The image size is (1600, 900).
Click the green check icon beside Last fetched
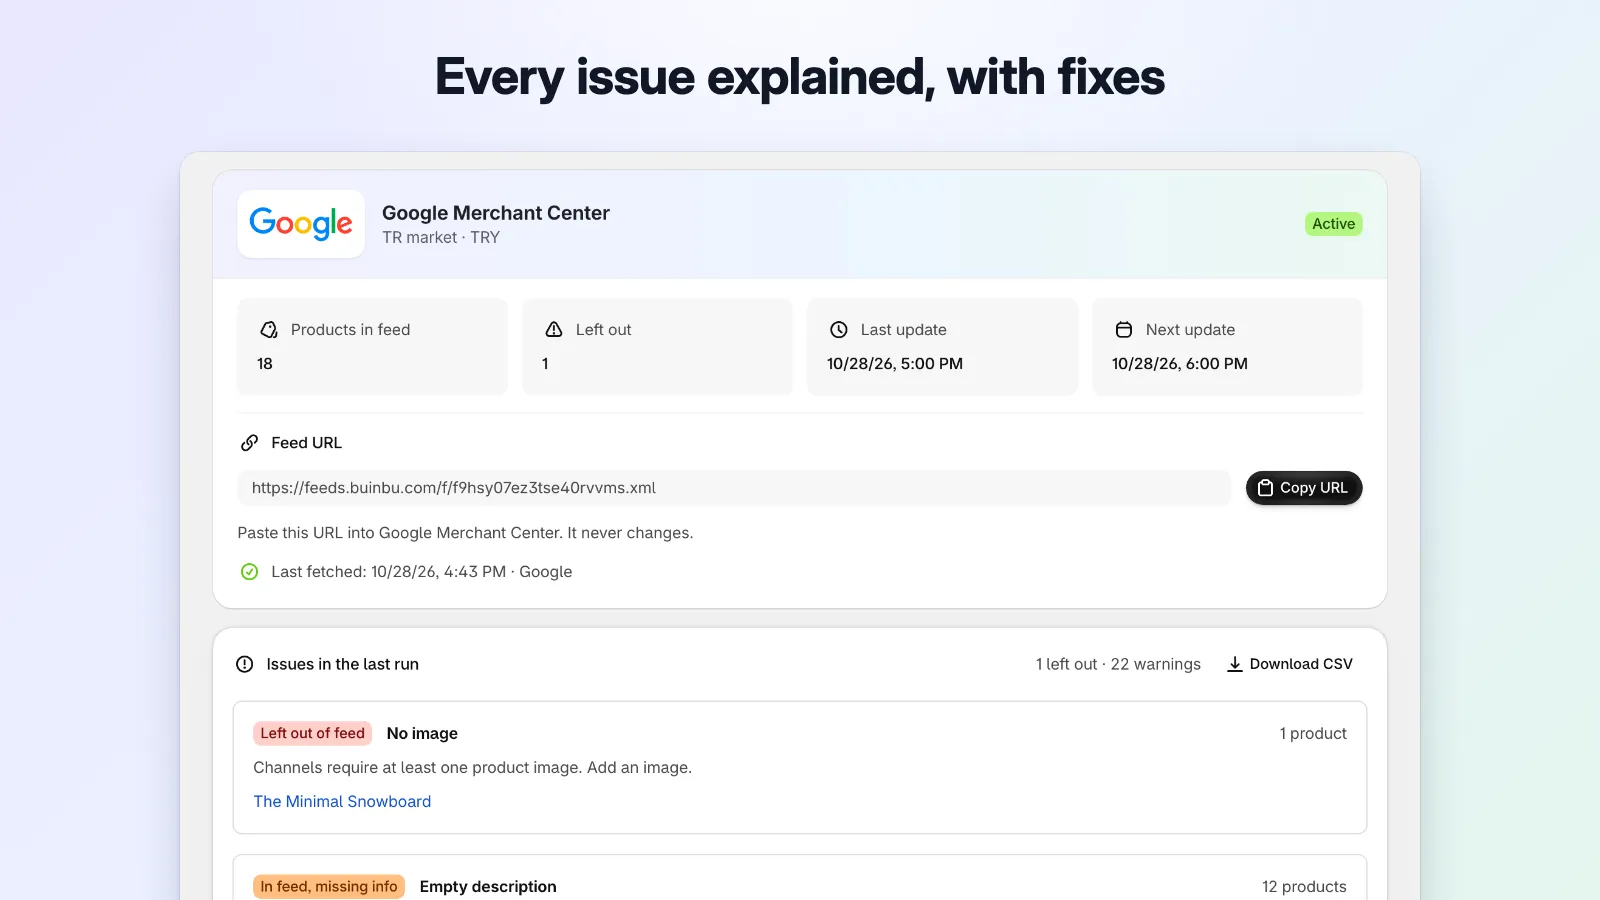point(250,572)
